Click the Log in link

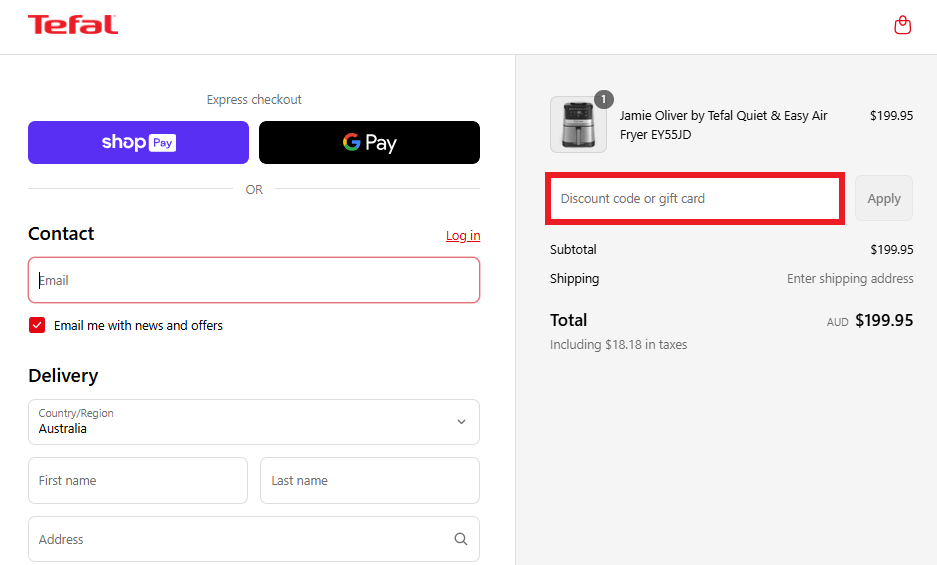click(x=463, y=236)
